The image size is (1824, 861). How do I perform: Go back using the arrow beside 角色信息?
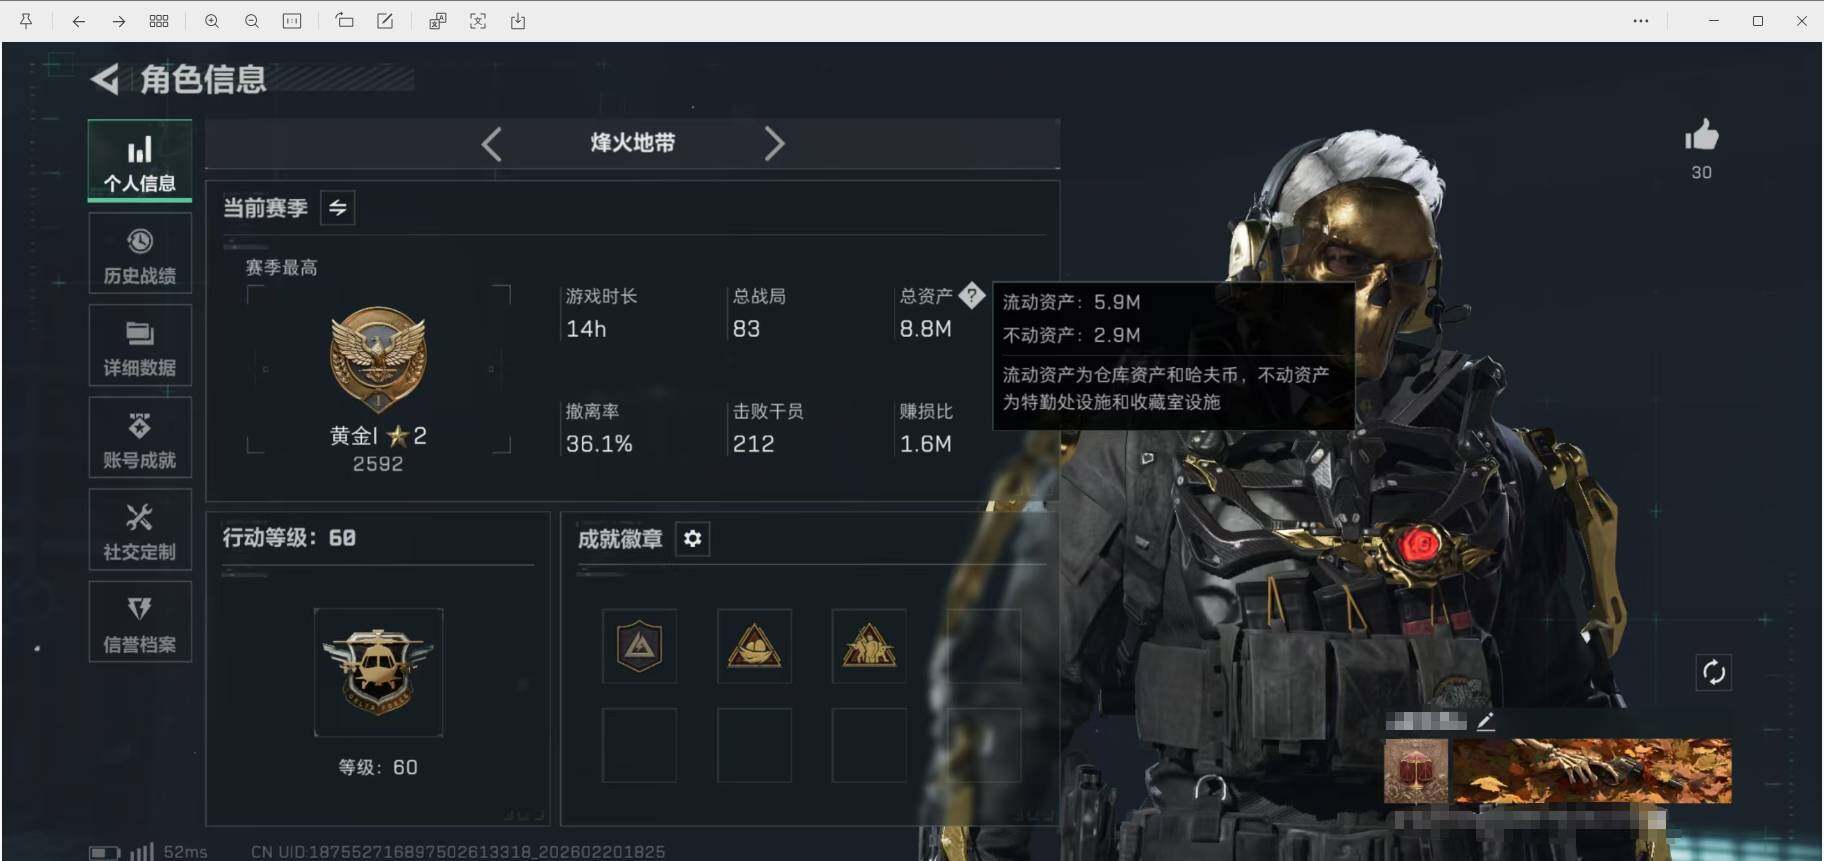[x=105, y=78]
